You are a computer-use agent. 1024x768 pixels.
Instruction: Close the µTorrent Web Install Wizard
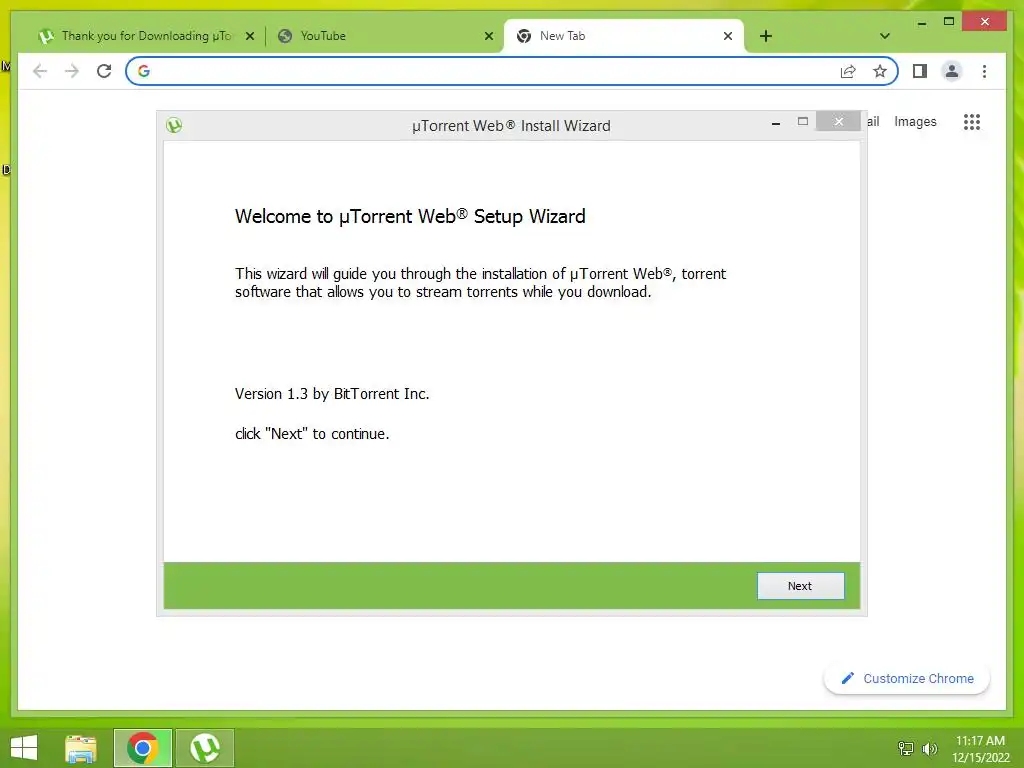[839, 121]
